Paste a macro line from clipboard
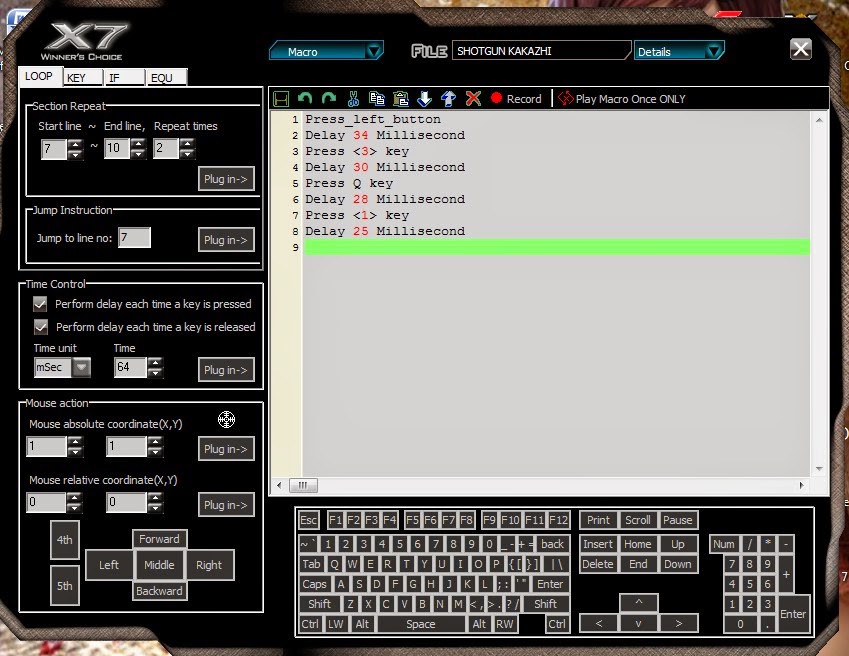The height and width of the screenshot is (656, 849). [x=399, y=98]
